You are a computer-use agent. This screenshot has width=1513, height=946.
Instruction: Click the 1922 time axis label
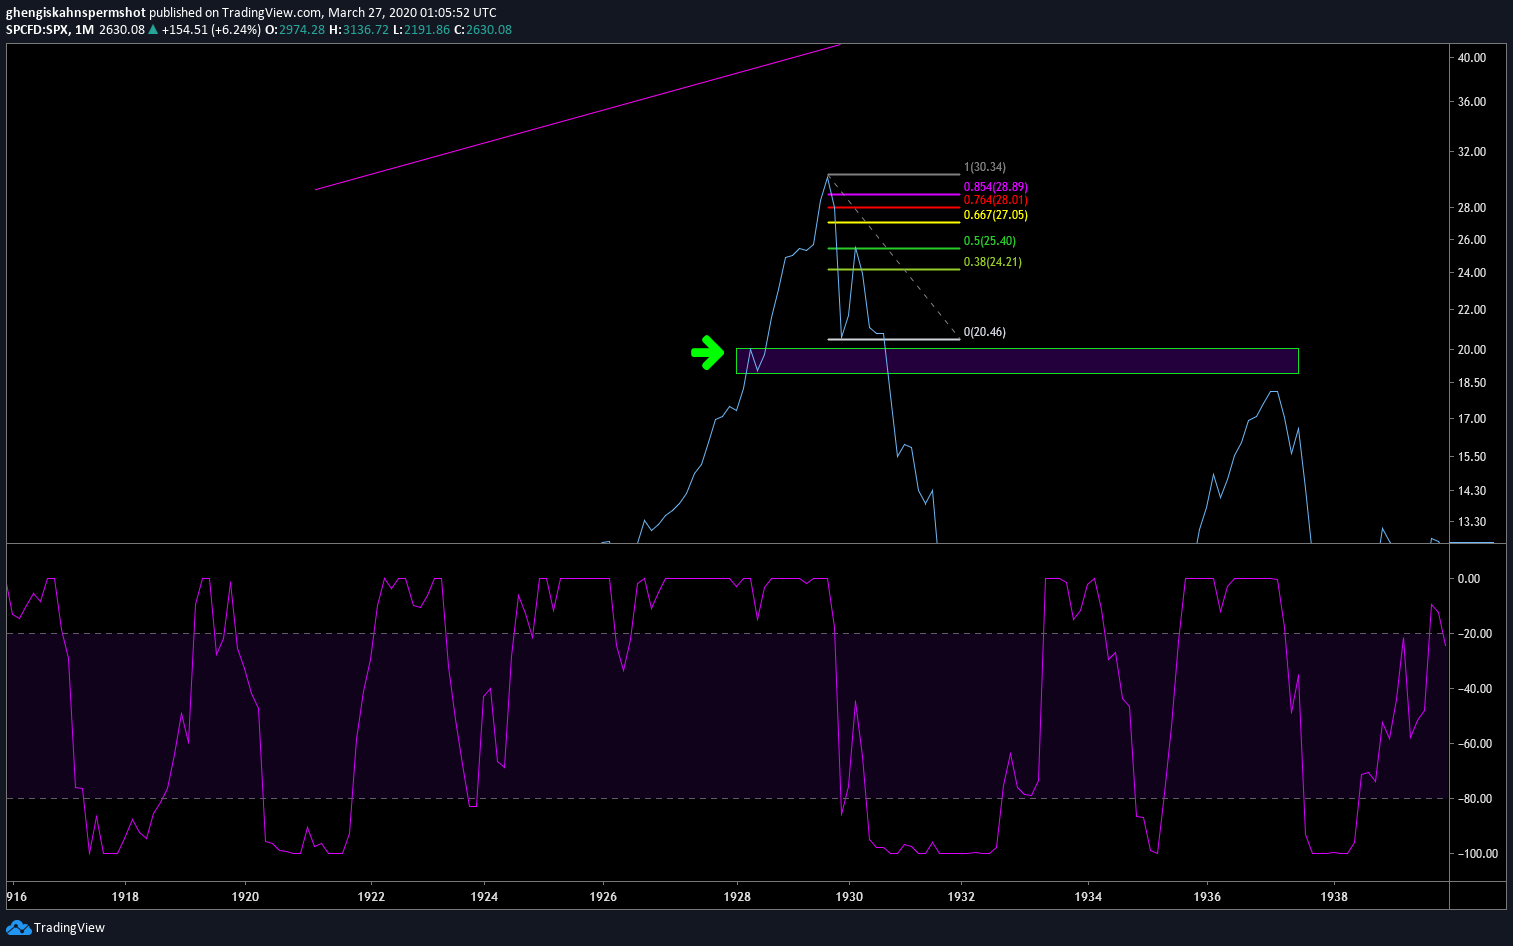pos(371,897)
